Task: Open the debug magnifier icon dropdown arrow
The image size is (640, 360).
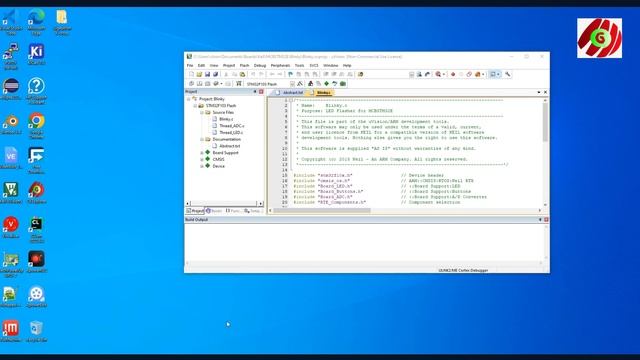Action: [x=444, y=74]
